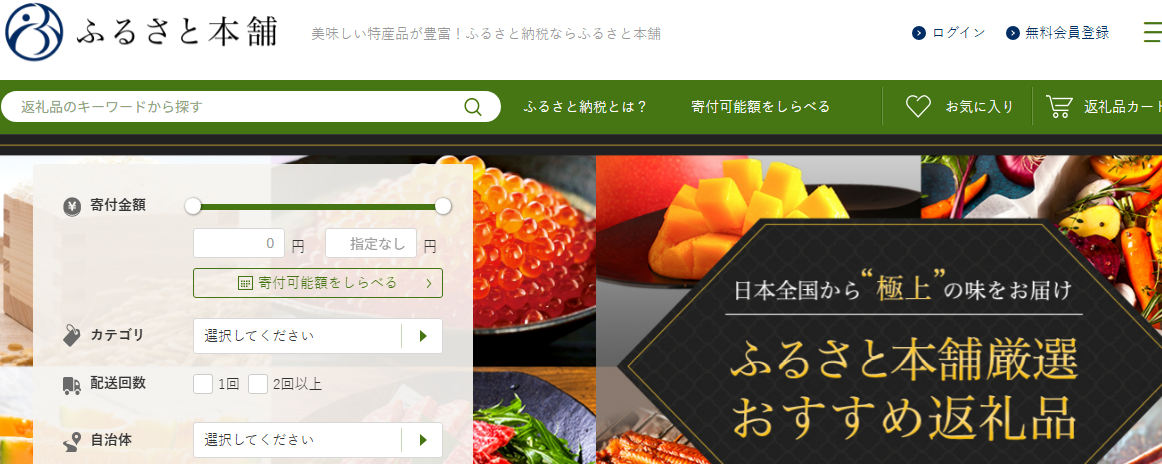Image resolution: width=1162 pixels, height=464 pixels.
Task: Expand the 自治体 dropdown
Action: (318, 440)
